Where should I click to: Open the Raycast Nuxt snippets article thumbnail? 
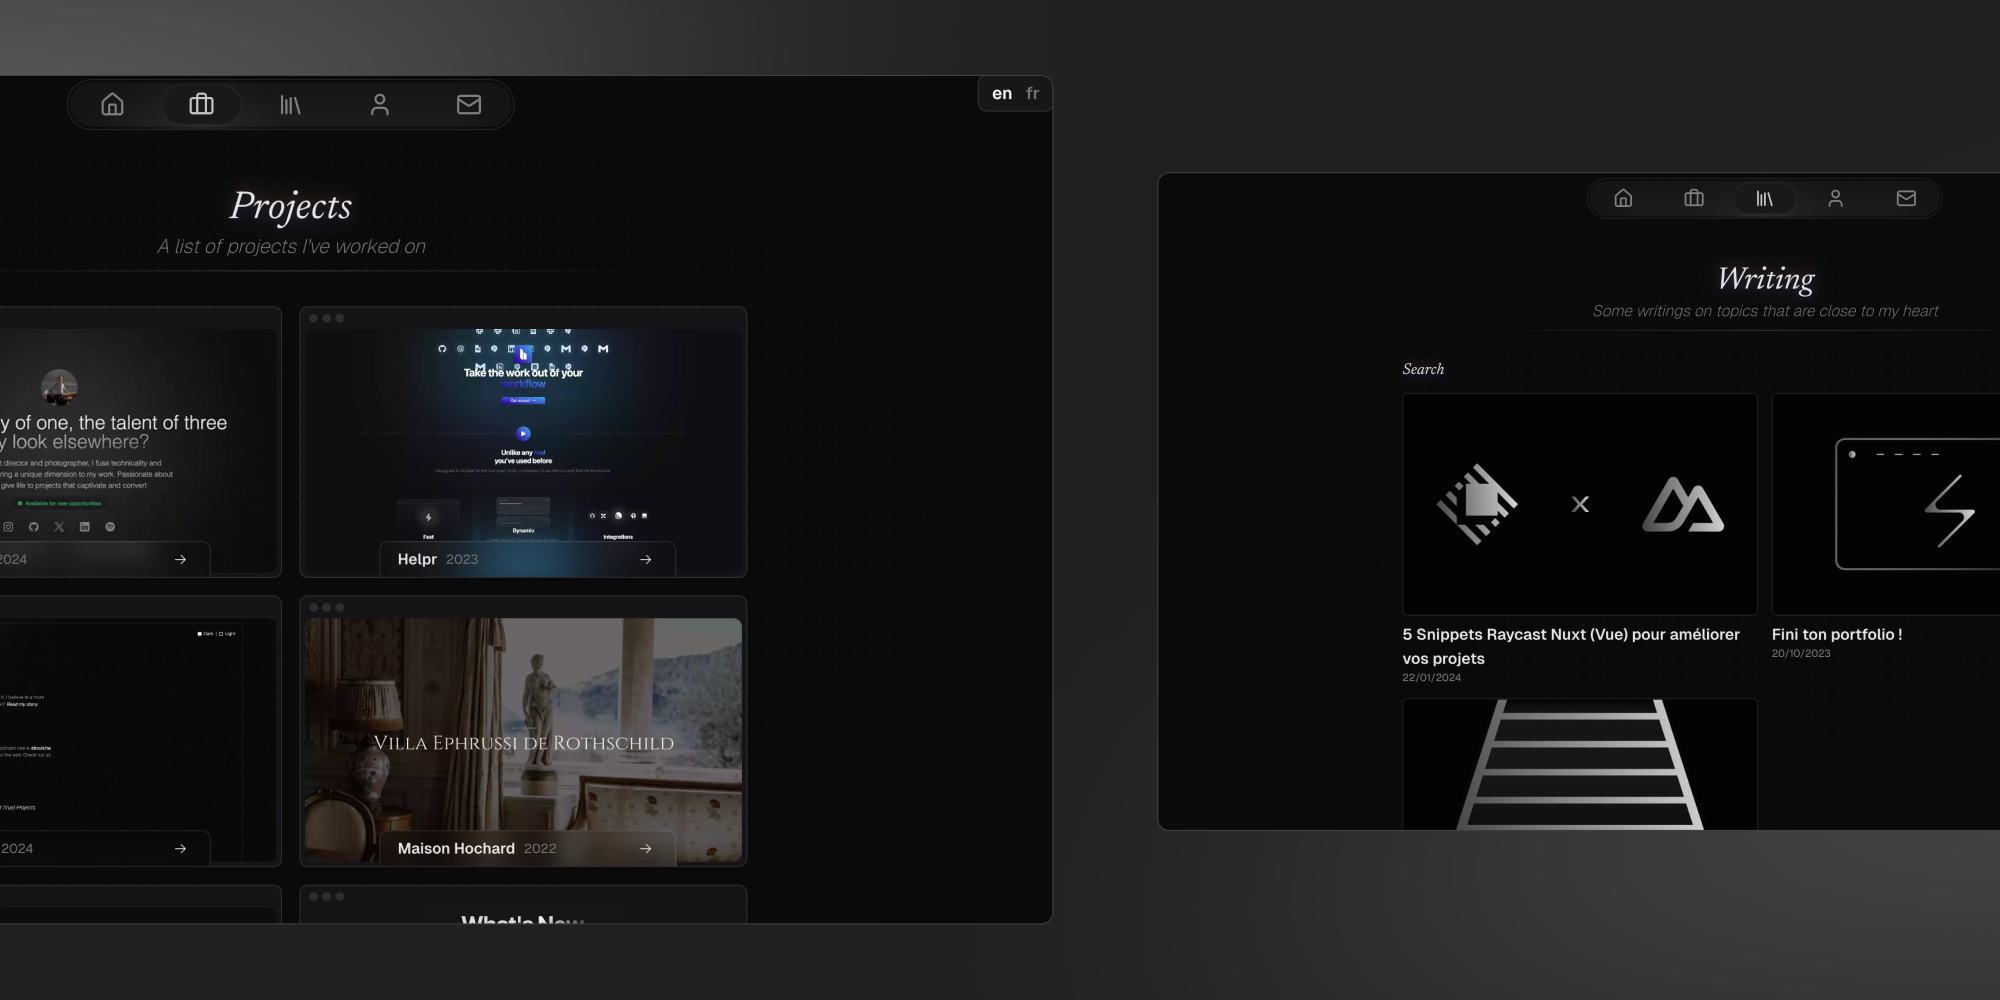1579,504
